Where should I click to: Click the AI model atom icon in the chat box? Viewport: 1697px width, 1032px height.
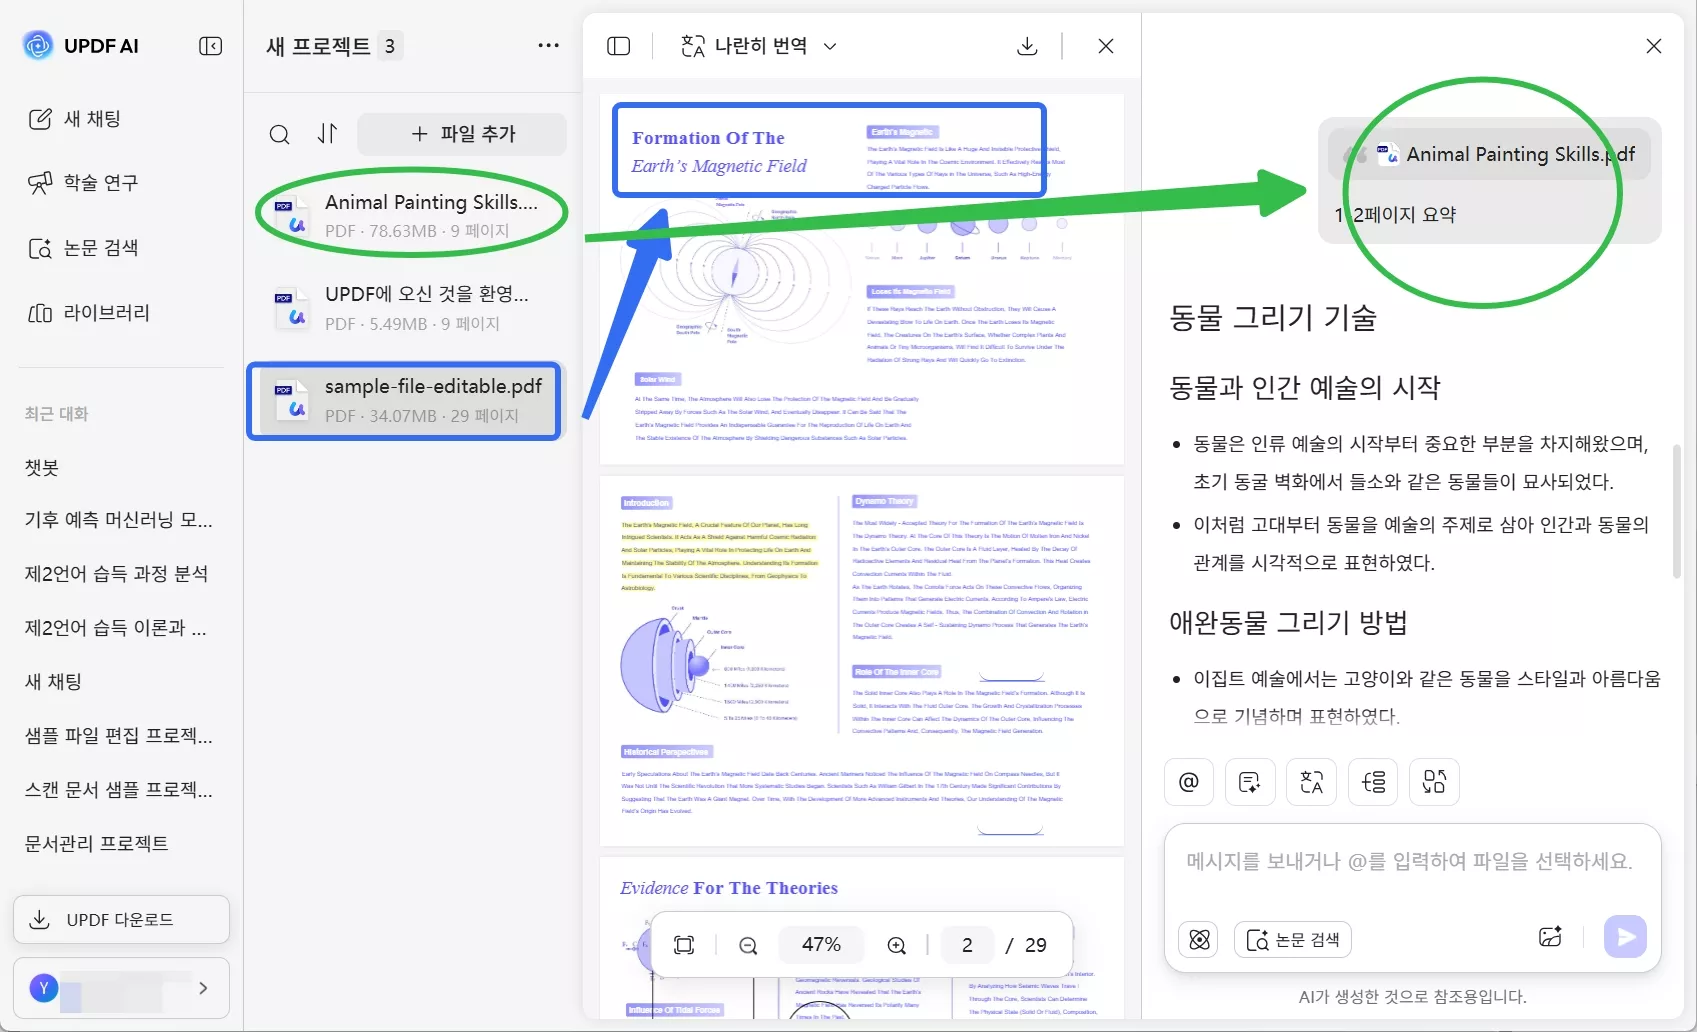(1198, 938)
